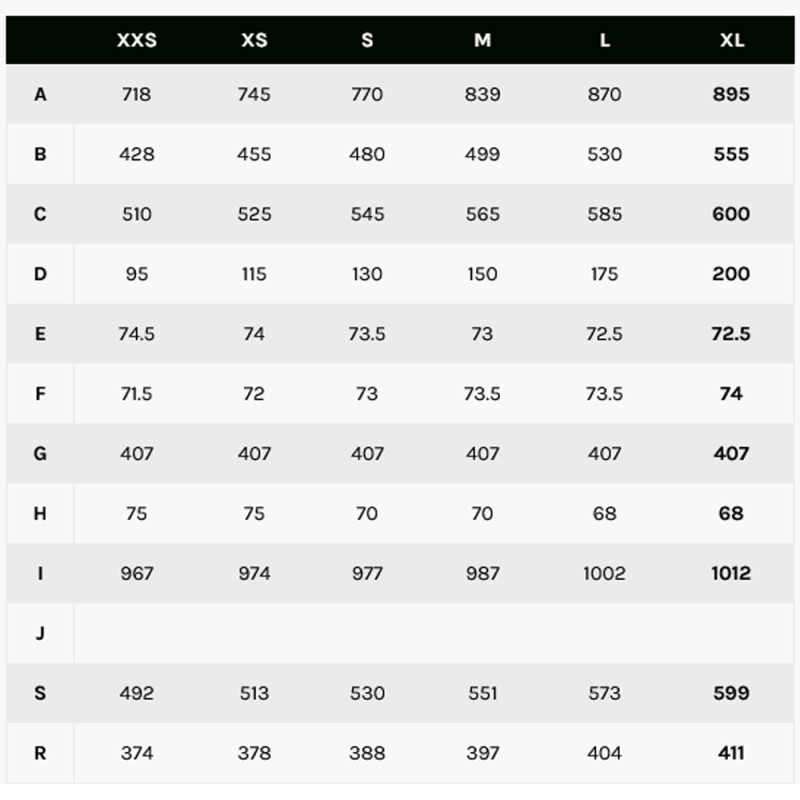Select the 150 cell in row D
The image size is (800, 800).
pyautogui.click(x=482, y=274)
